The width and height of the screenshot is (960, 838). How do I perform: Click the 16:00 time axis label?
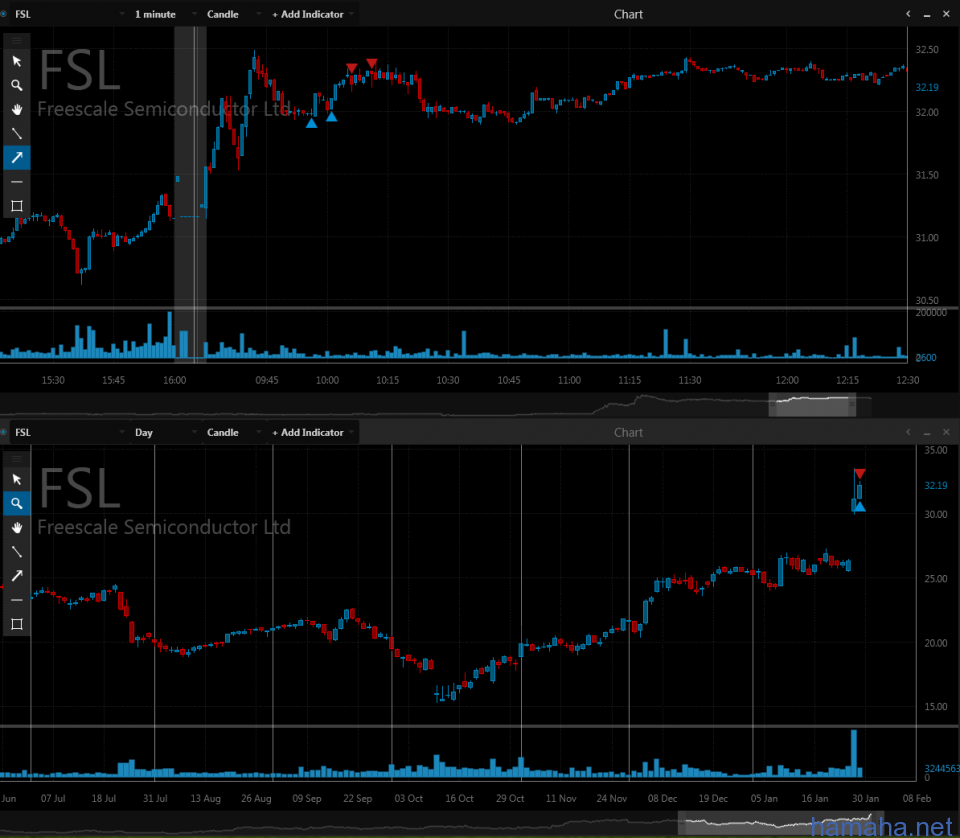[x=174, y=380]
